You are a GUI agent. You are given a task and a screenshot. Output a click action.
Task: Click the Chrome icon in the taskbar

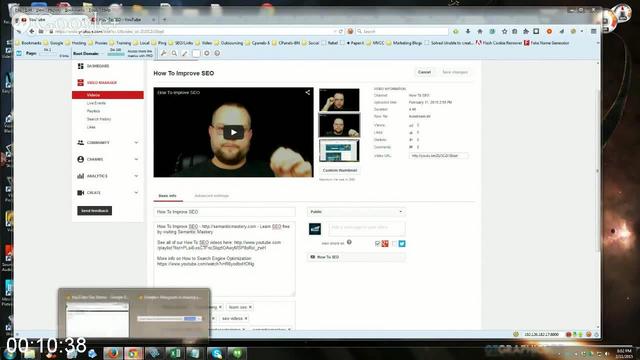click(133, 353)
